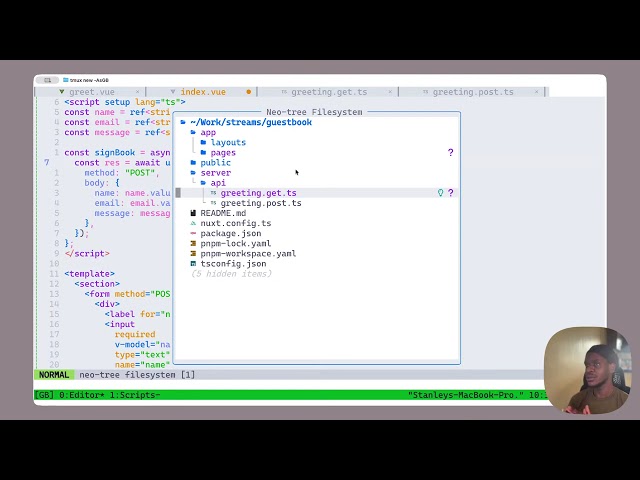Click the question mark on greeting.get.ts row
This screenshot has height=480, width=640.
click(x=451, y=193)
